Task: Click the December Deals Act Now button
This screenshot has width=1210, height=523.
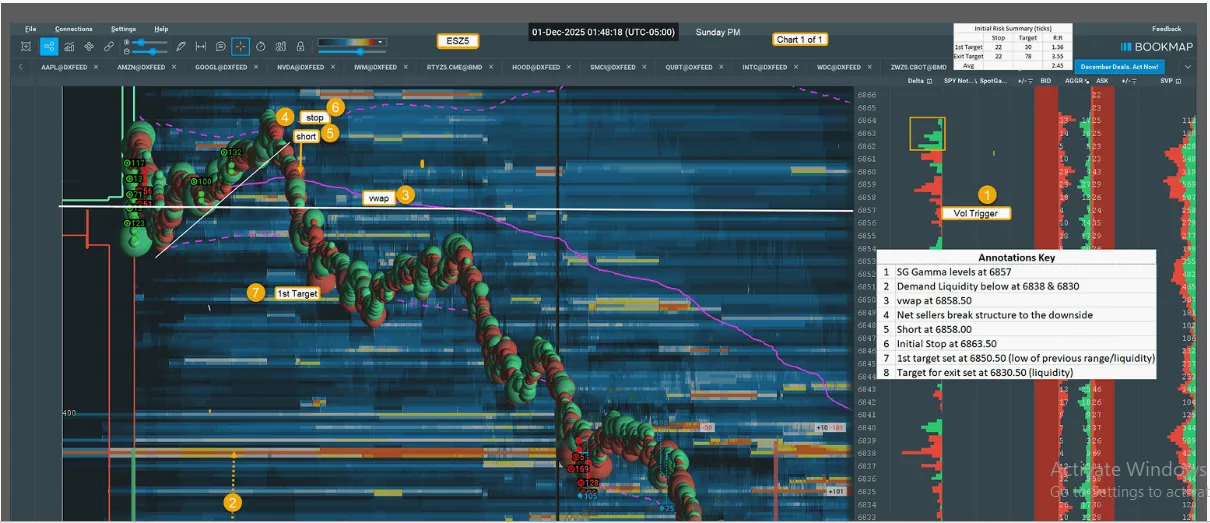Action: [x=1119, y=67]
